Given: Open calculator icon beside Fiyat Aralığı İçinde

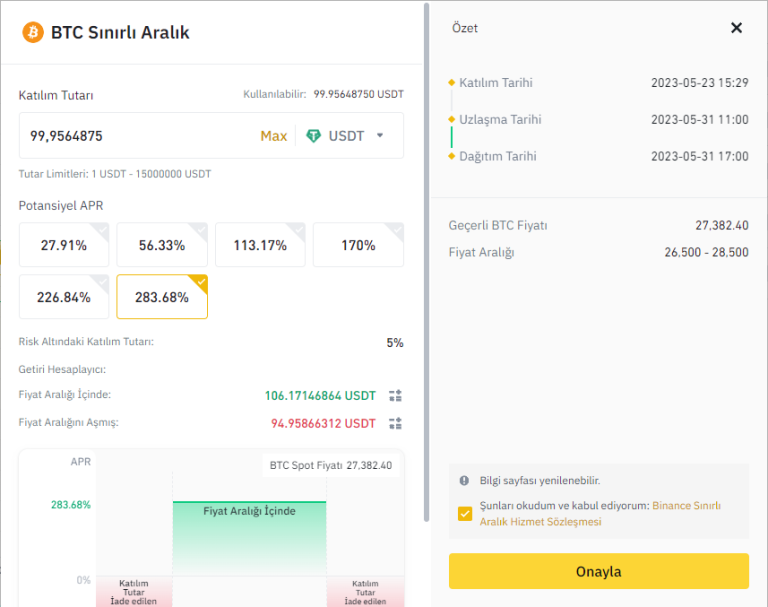Looking at the screenshot, I should (395, 396).
